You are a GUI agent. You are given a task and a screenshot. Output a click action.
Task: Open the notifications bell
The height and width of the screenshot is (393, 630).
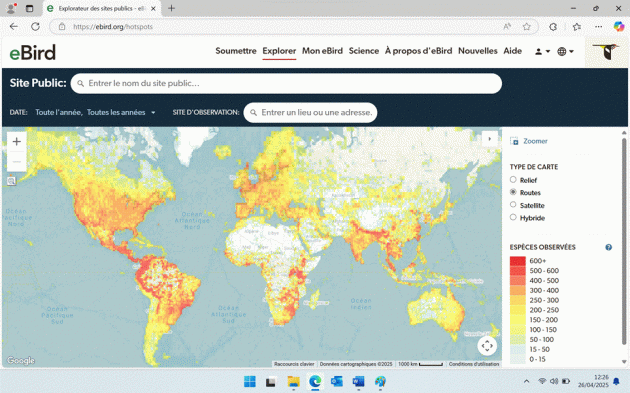pyautogui.click(x=616, y=381)
